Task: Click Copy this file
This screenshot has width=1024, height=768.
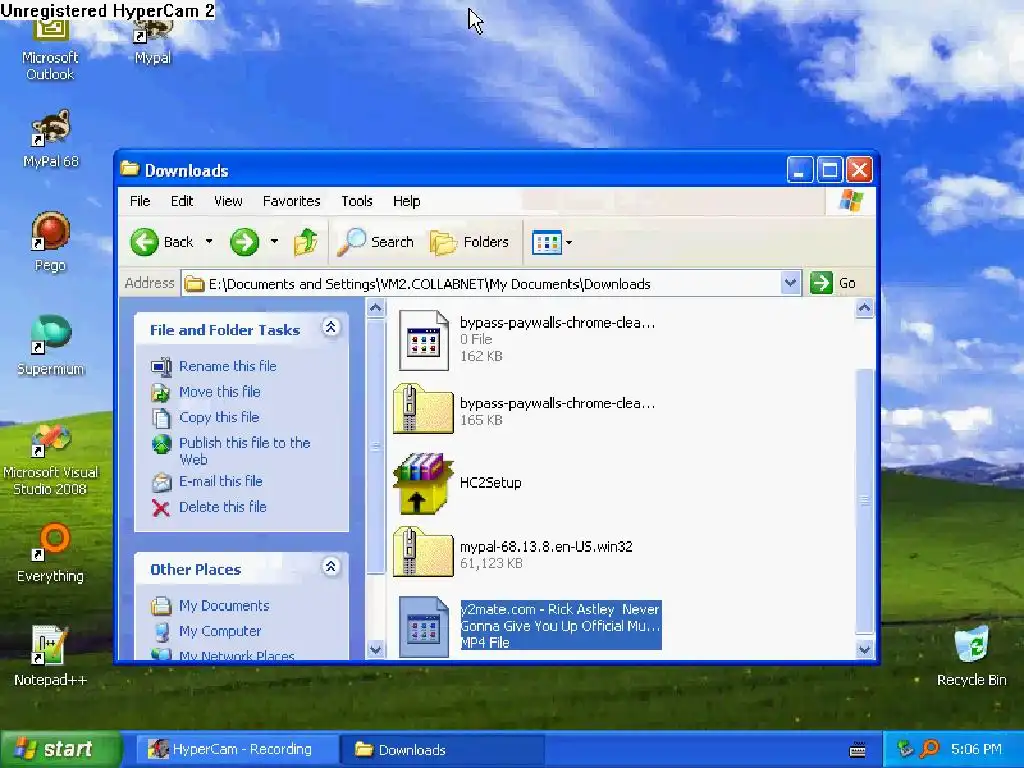Action: pos(219,417)
